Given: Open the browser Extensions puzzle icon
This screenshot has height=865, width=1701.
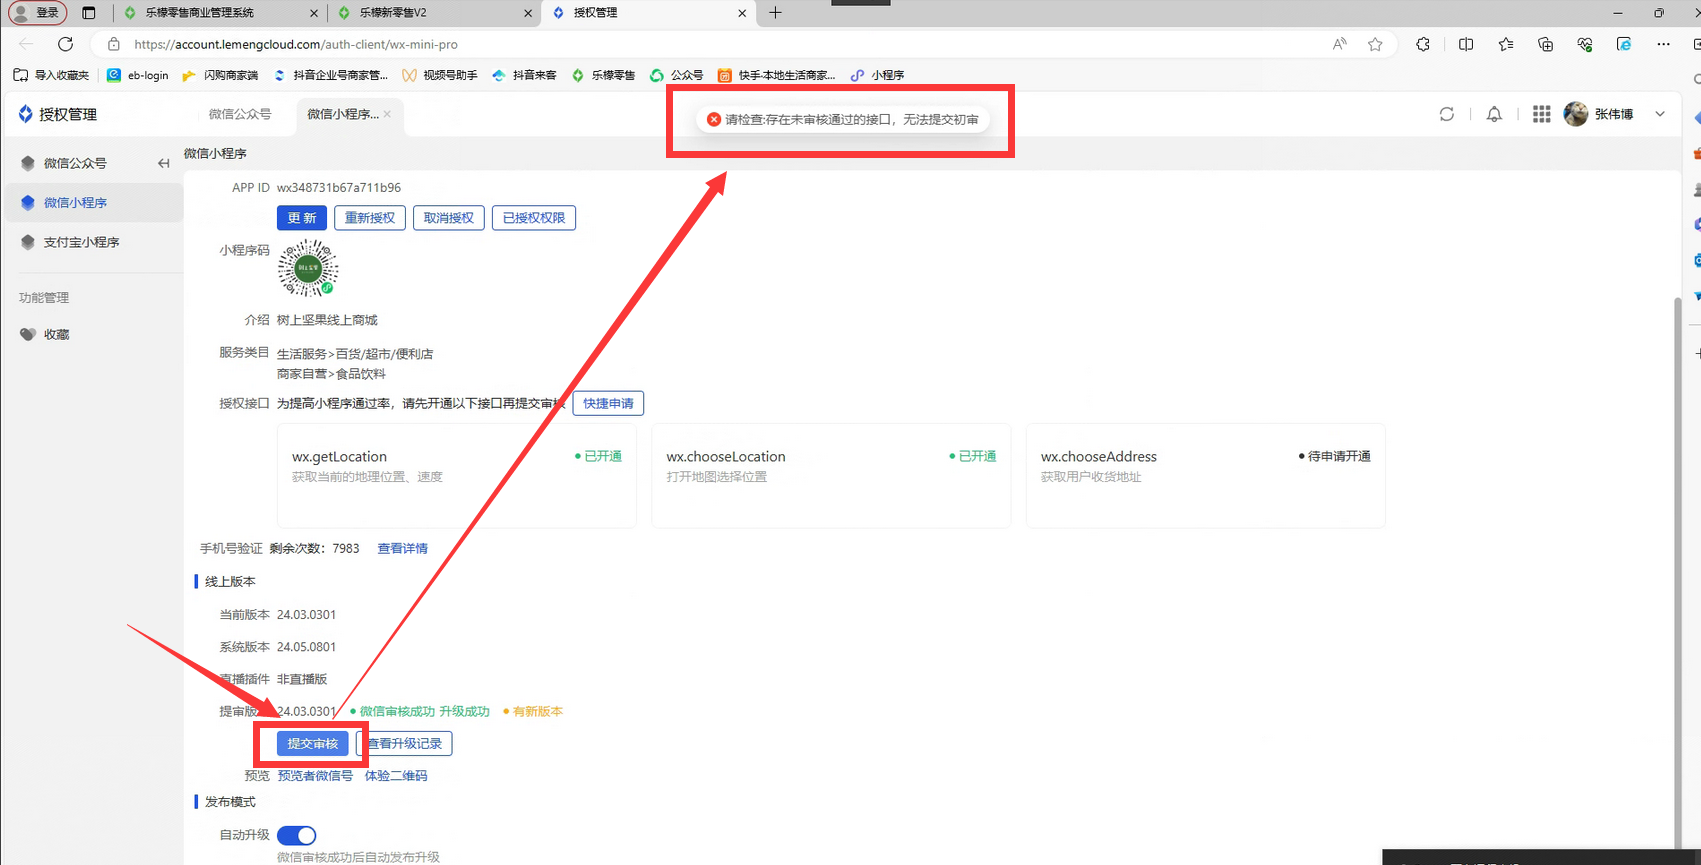Looking at the screenshot, I should [1423, 44].
